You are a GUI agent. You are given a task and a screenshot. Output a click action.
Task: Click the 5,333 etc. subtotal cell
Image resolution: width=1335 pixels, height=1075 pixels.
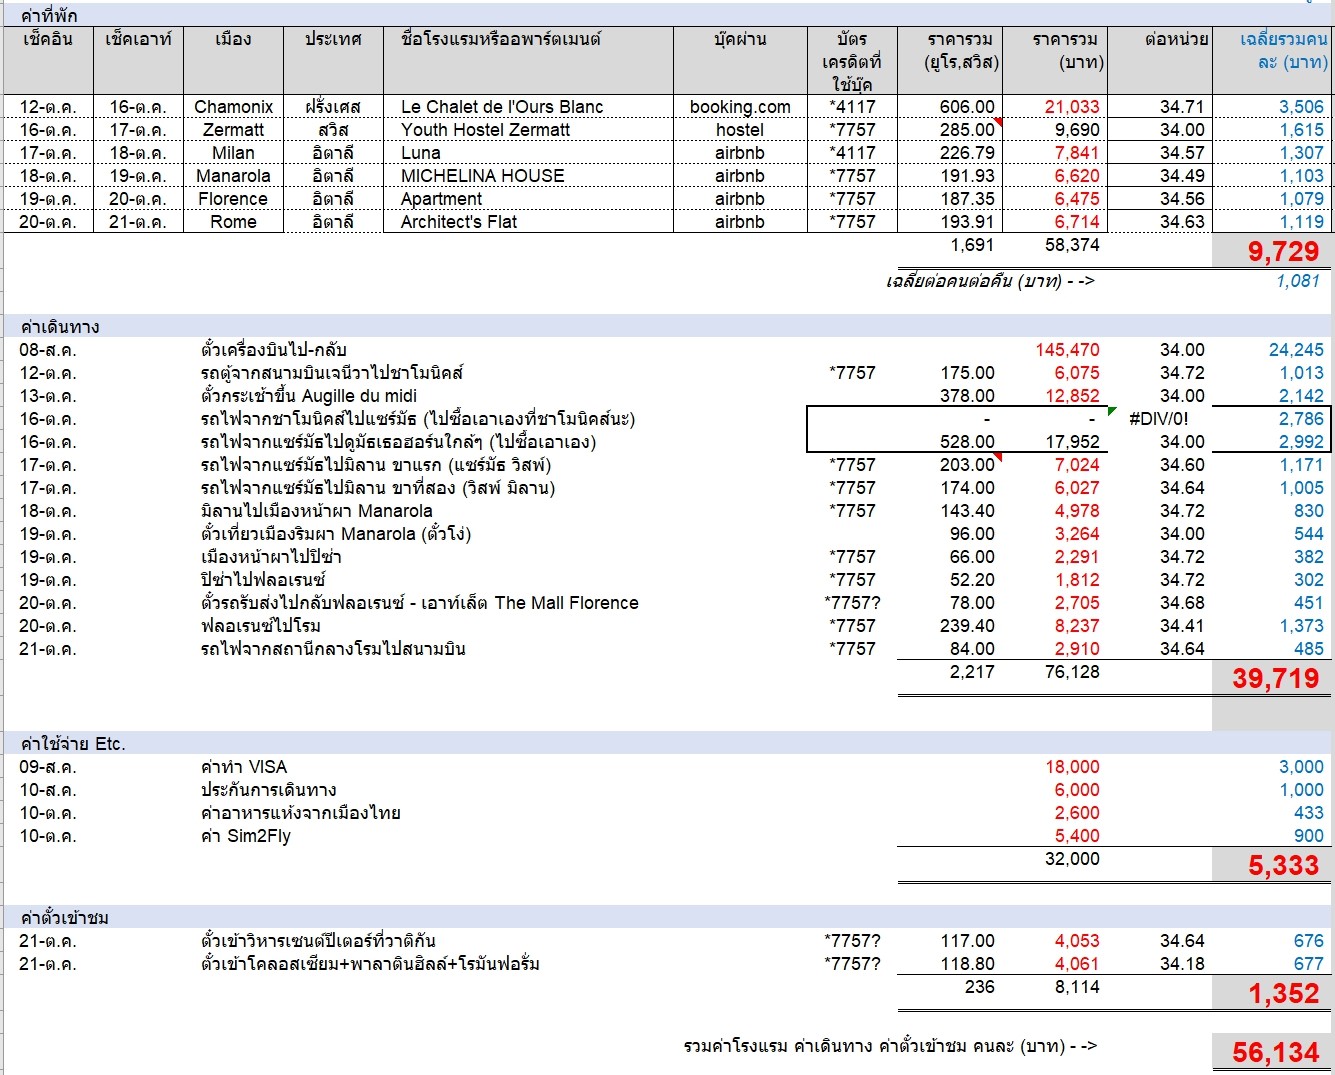[1272, 865]
